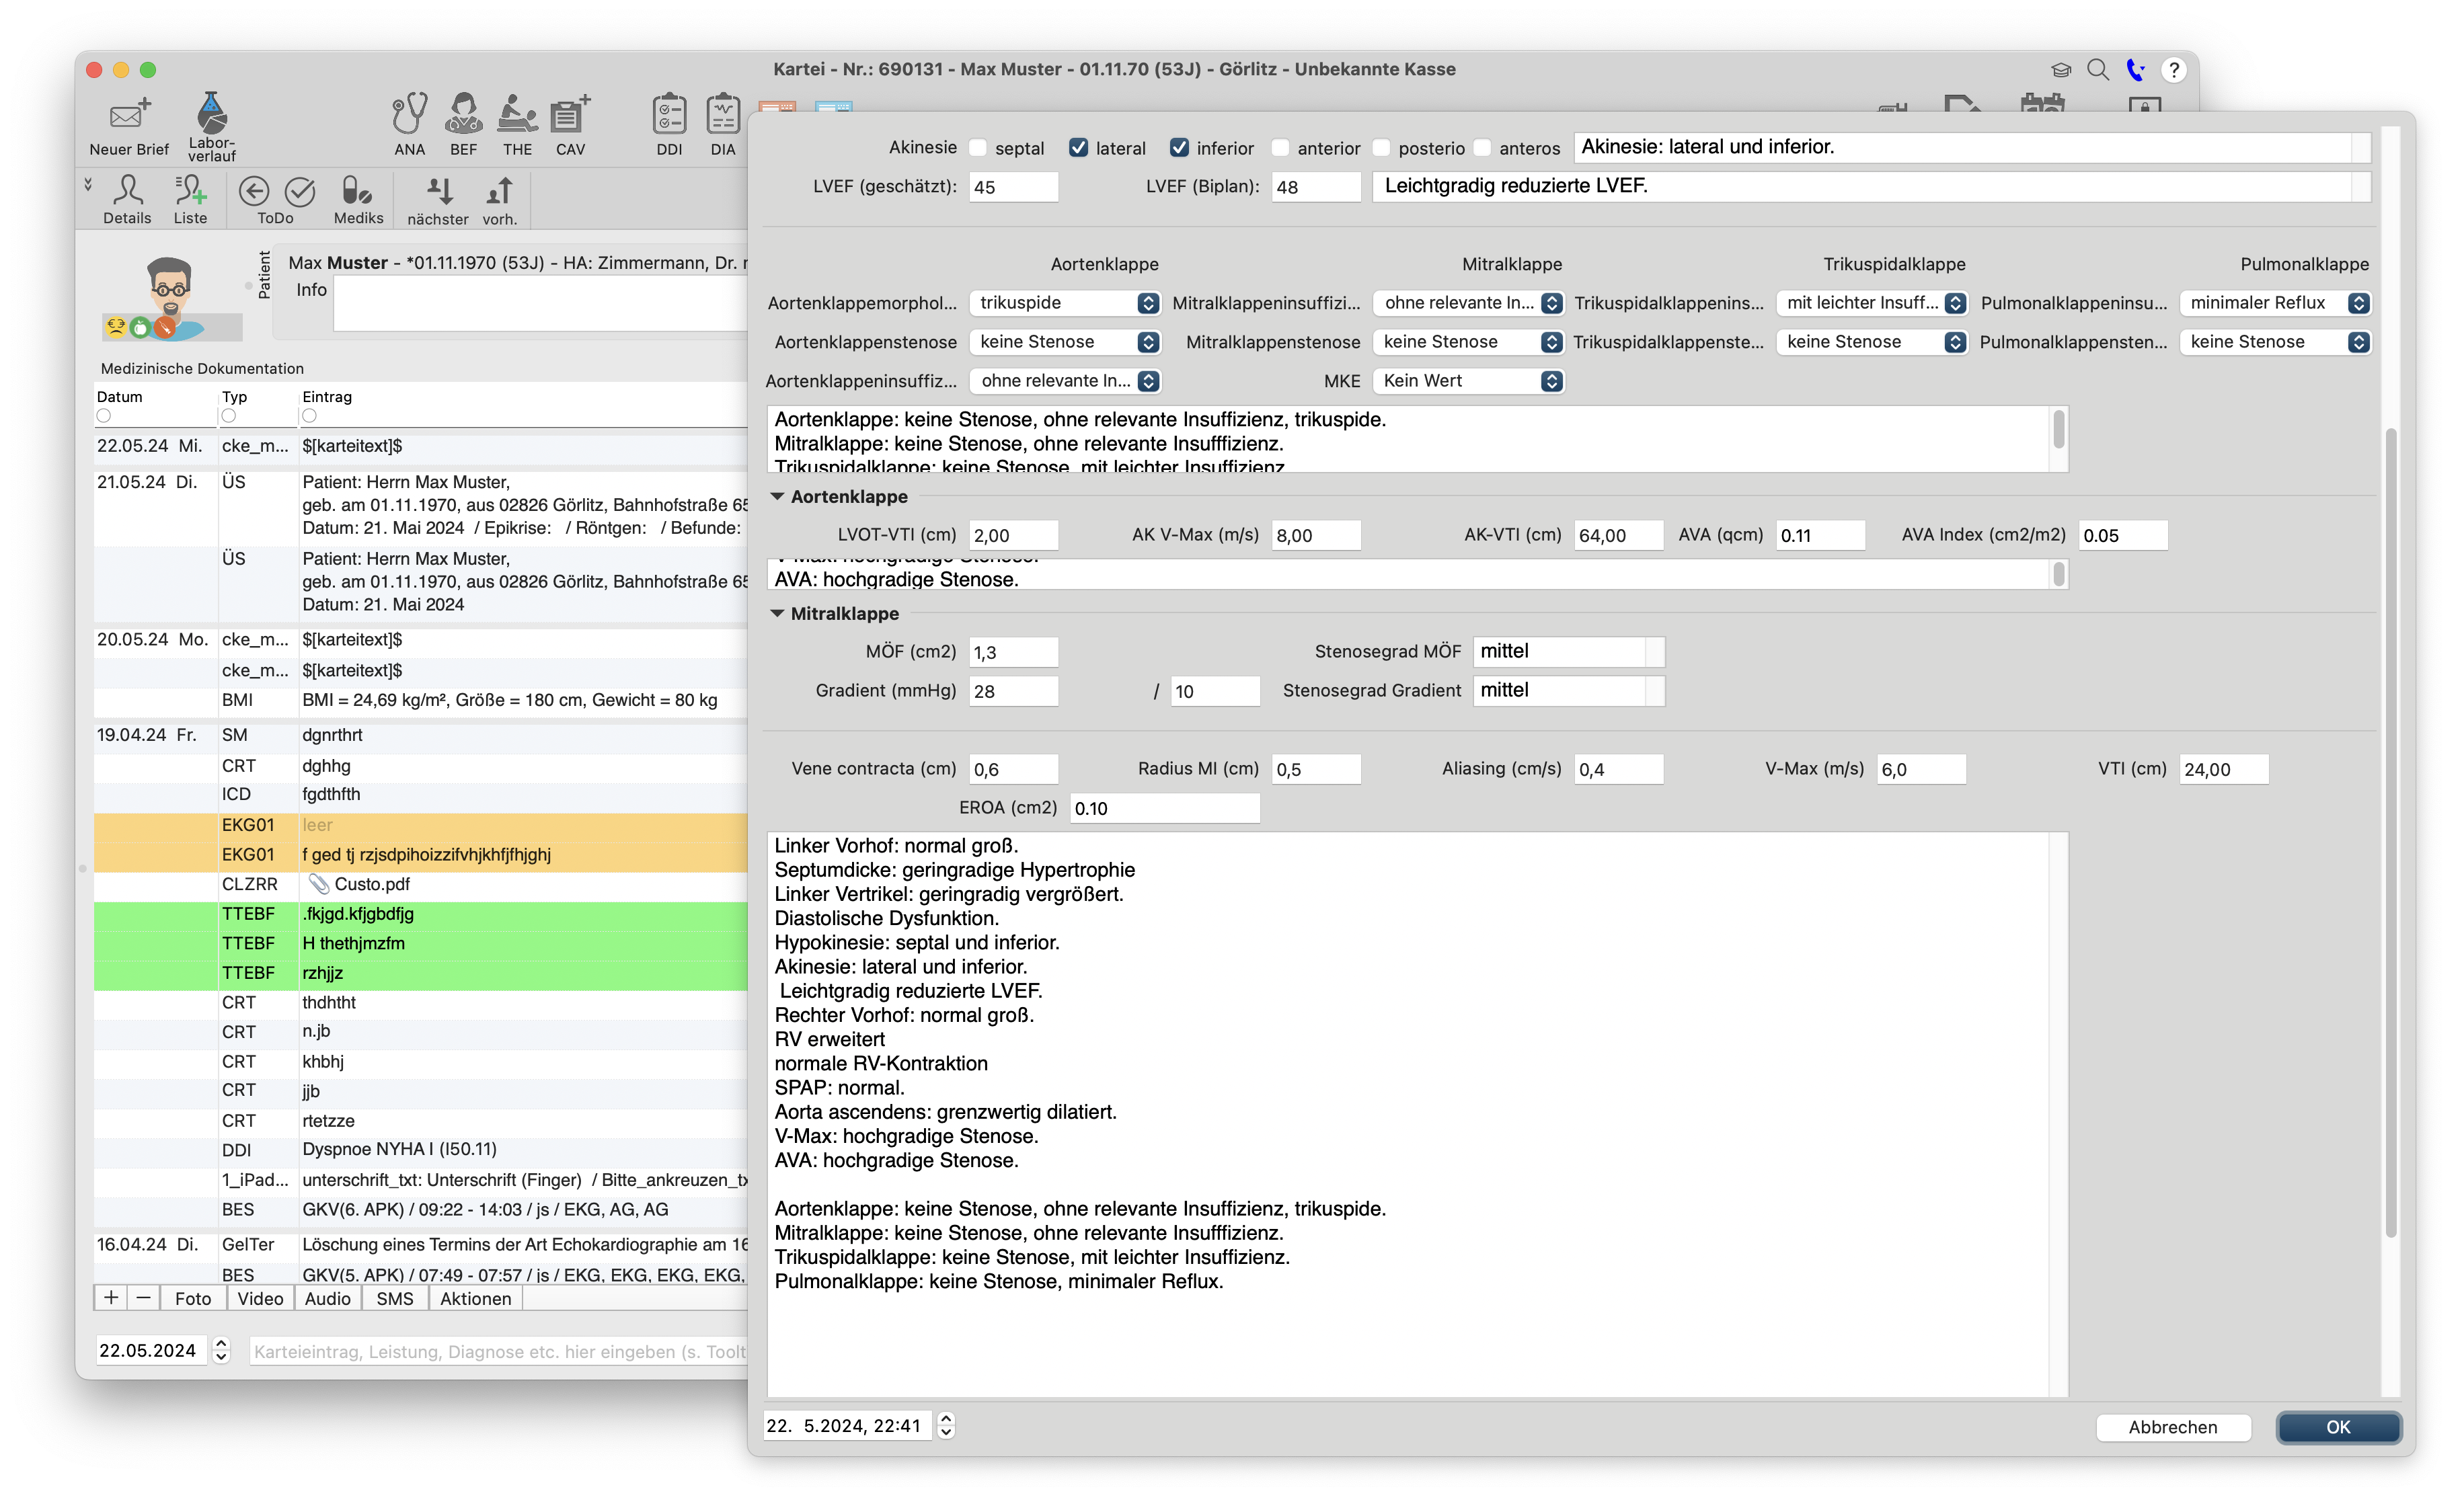This screenshot has height=1510, width=2464.
Task: Uncheck the Akinesie lateral checkbox
Action: click(1078, 148)
